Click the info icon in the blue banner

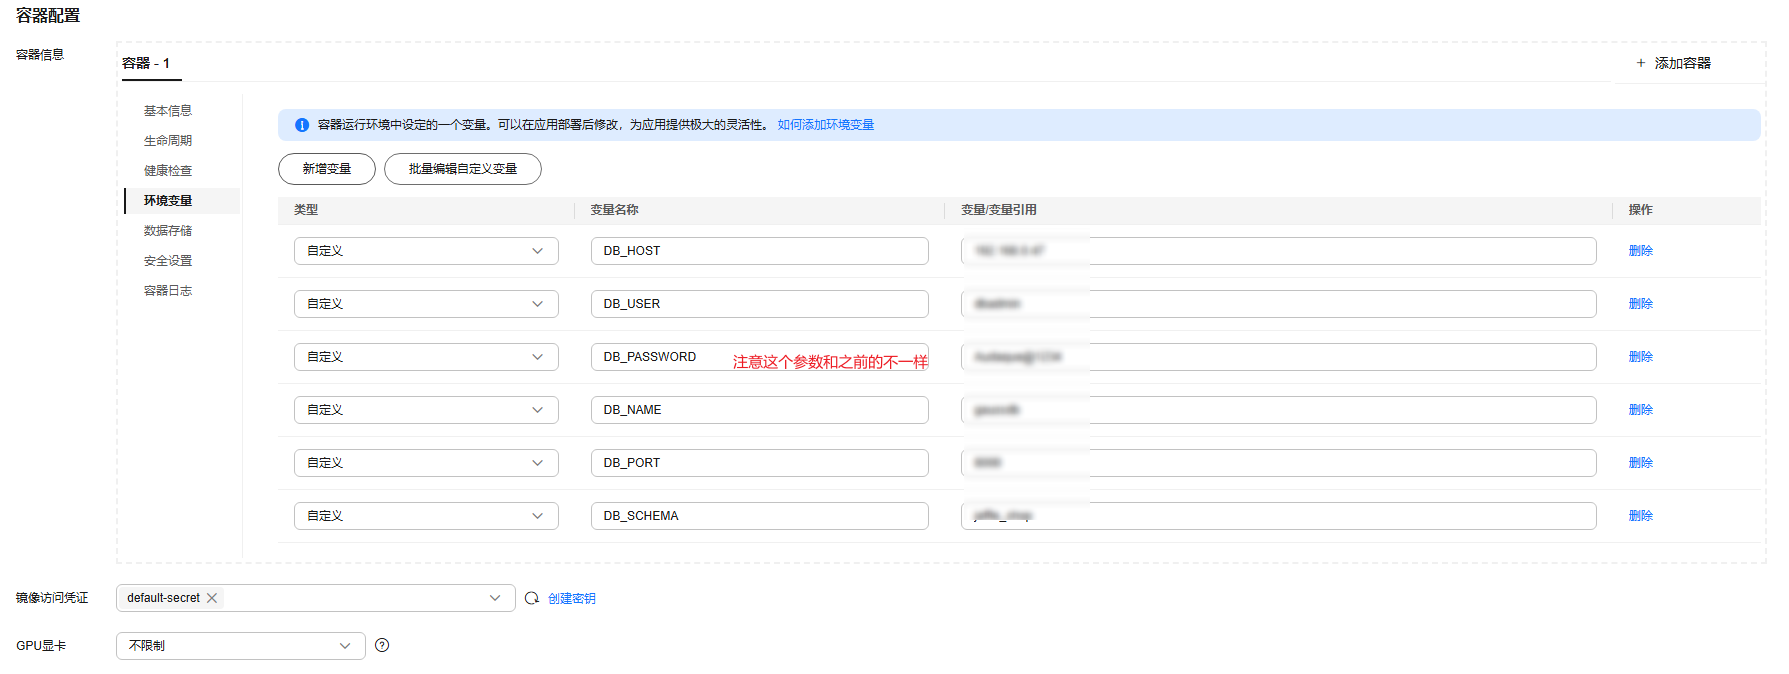tap(302, 125)
